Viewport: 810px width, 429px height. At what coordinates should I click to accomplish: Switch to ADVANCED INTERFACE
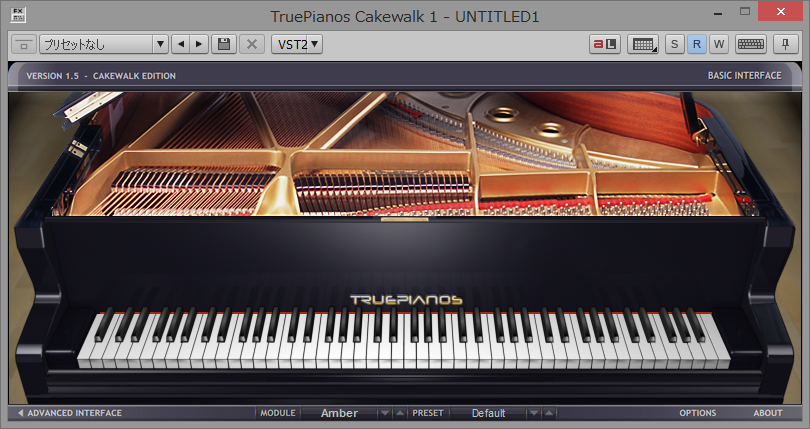click(x=70, y=413)
